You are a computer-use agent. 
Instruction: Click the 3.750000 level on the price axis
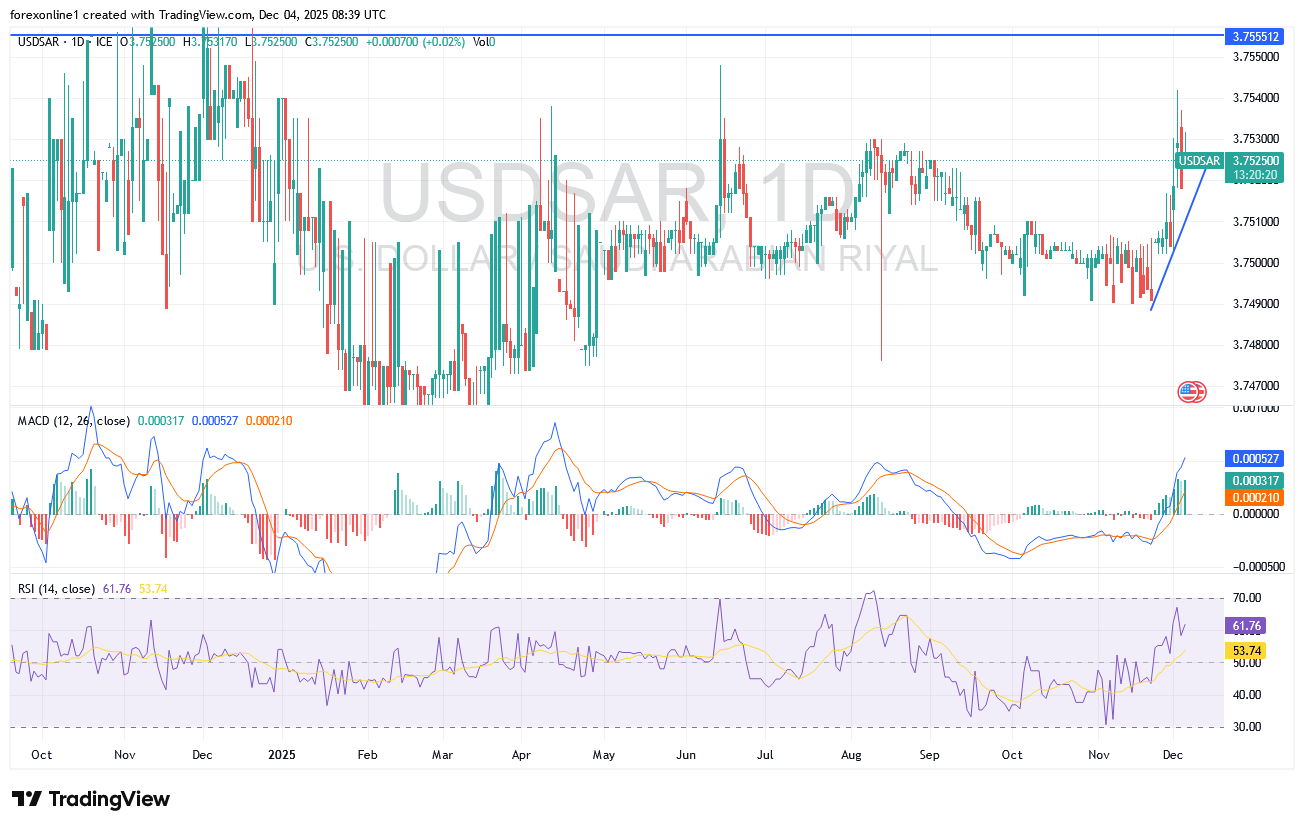(1259, 262)
